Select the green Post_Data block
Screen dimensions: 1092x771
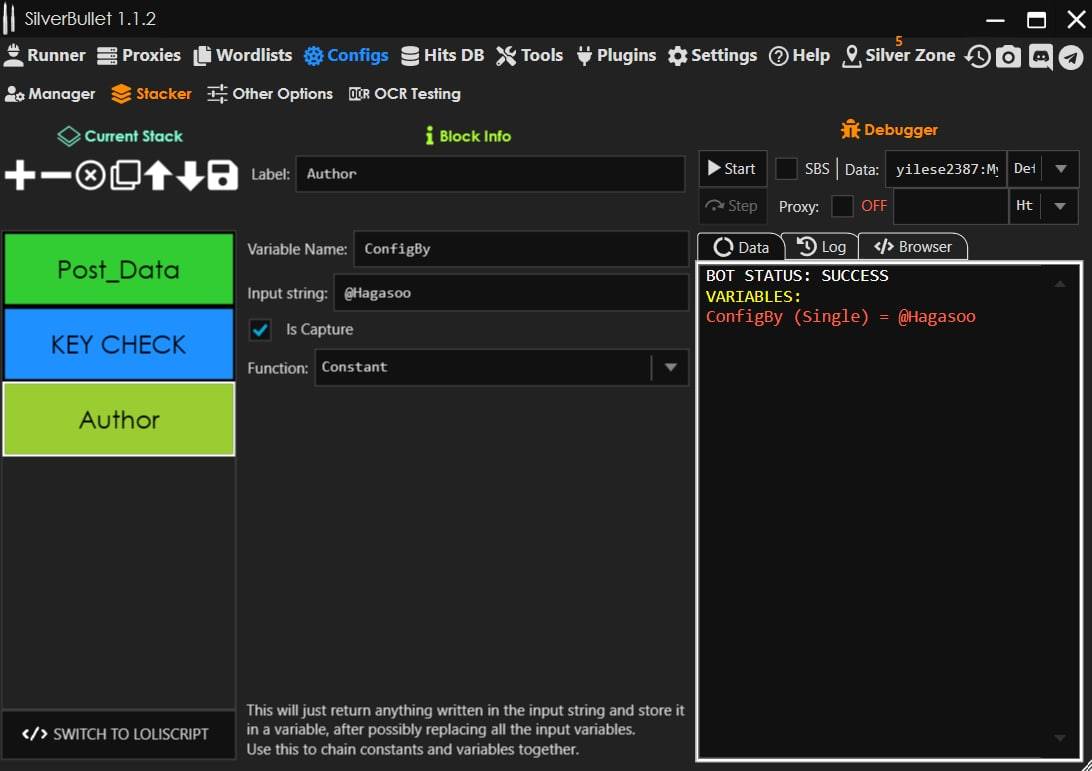pyautogui.click(x=118, y=270)
